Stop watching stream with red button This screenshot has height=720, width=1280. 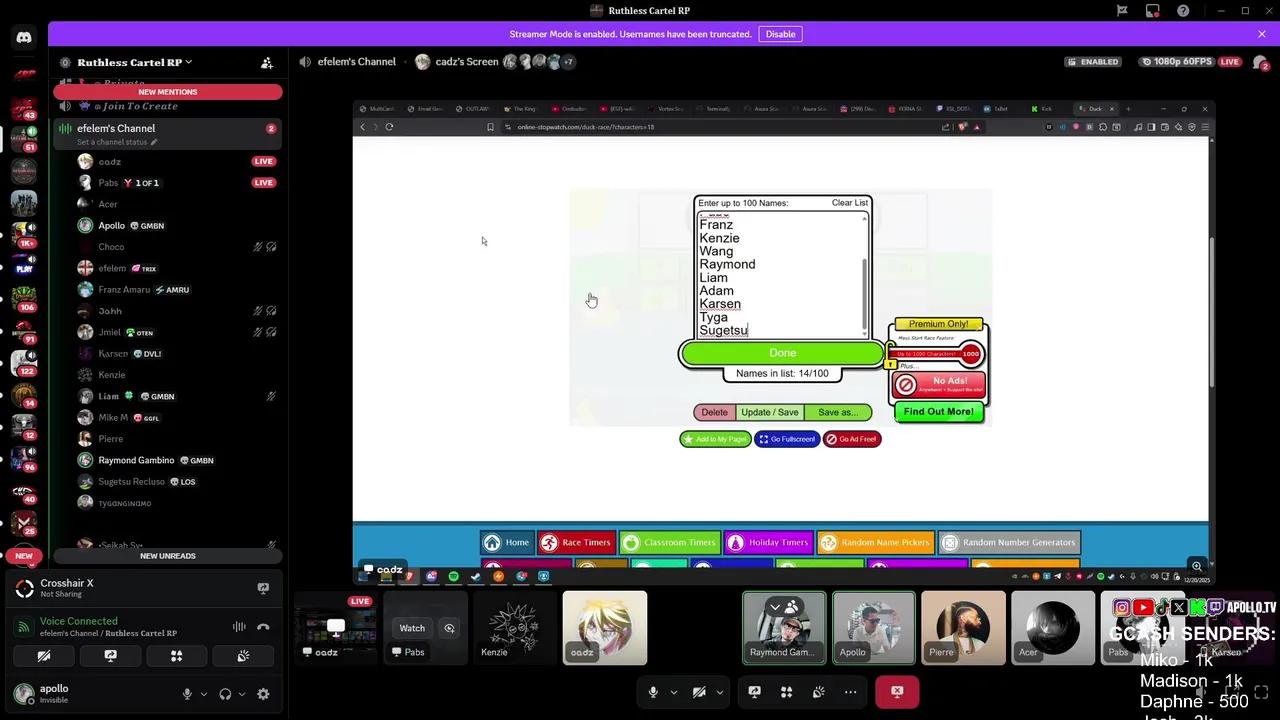pos(897,692)
